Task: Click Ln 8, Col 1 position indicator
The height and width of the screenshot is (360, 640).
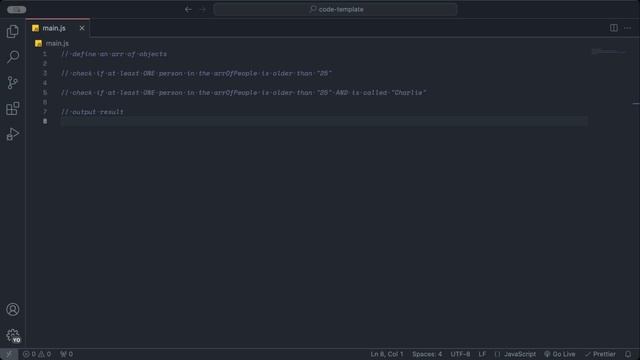Action: click(387, 354)
